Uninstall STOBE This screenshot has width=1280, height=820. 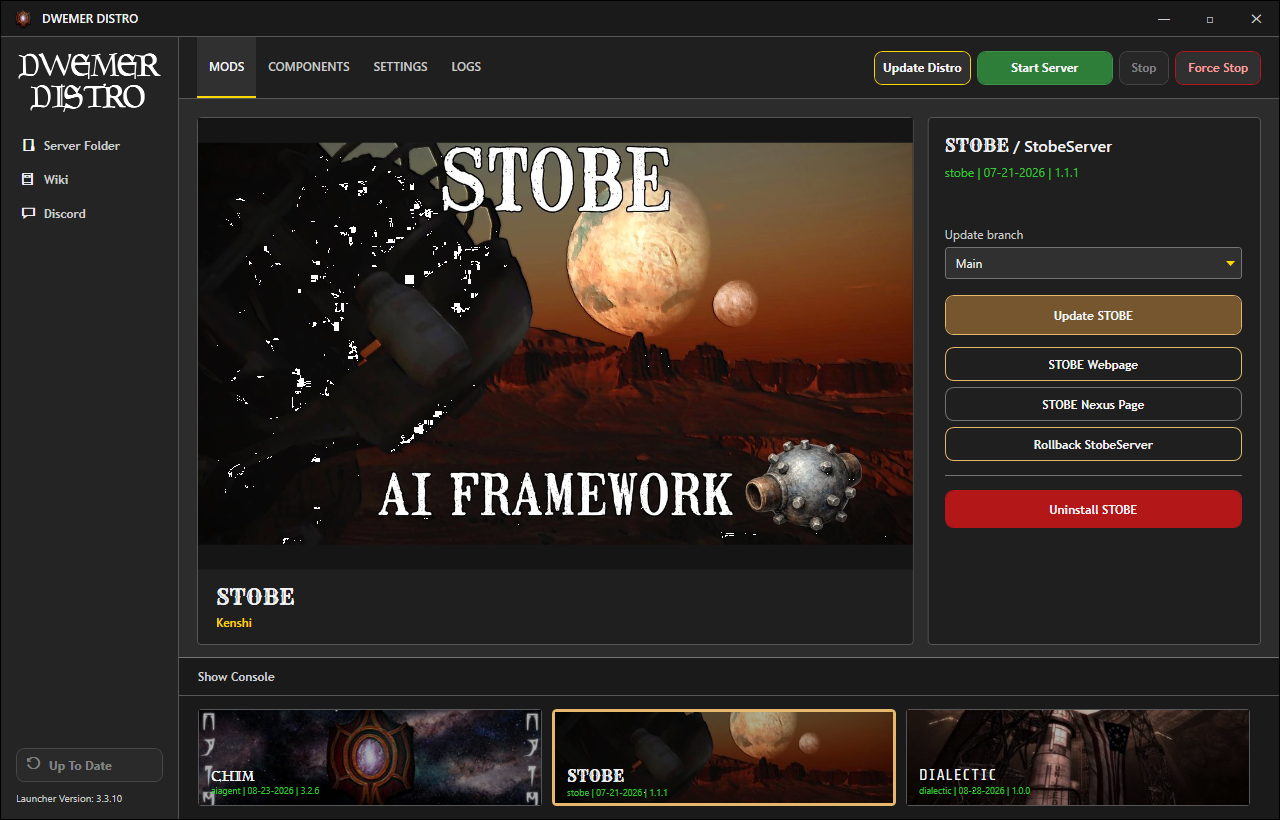[1093, 509]
